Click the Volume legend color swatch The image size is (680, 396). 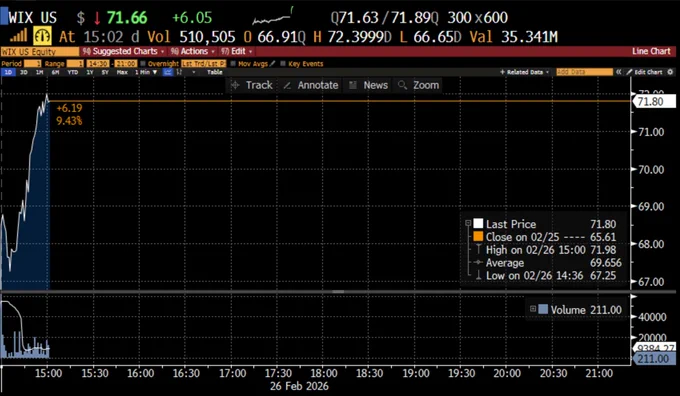tap(543, 310)
